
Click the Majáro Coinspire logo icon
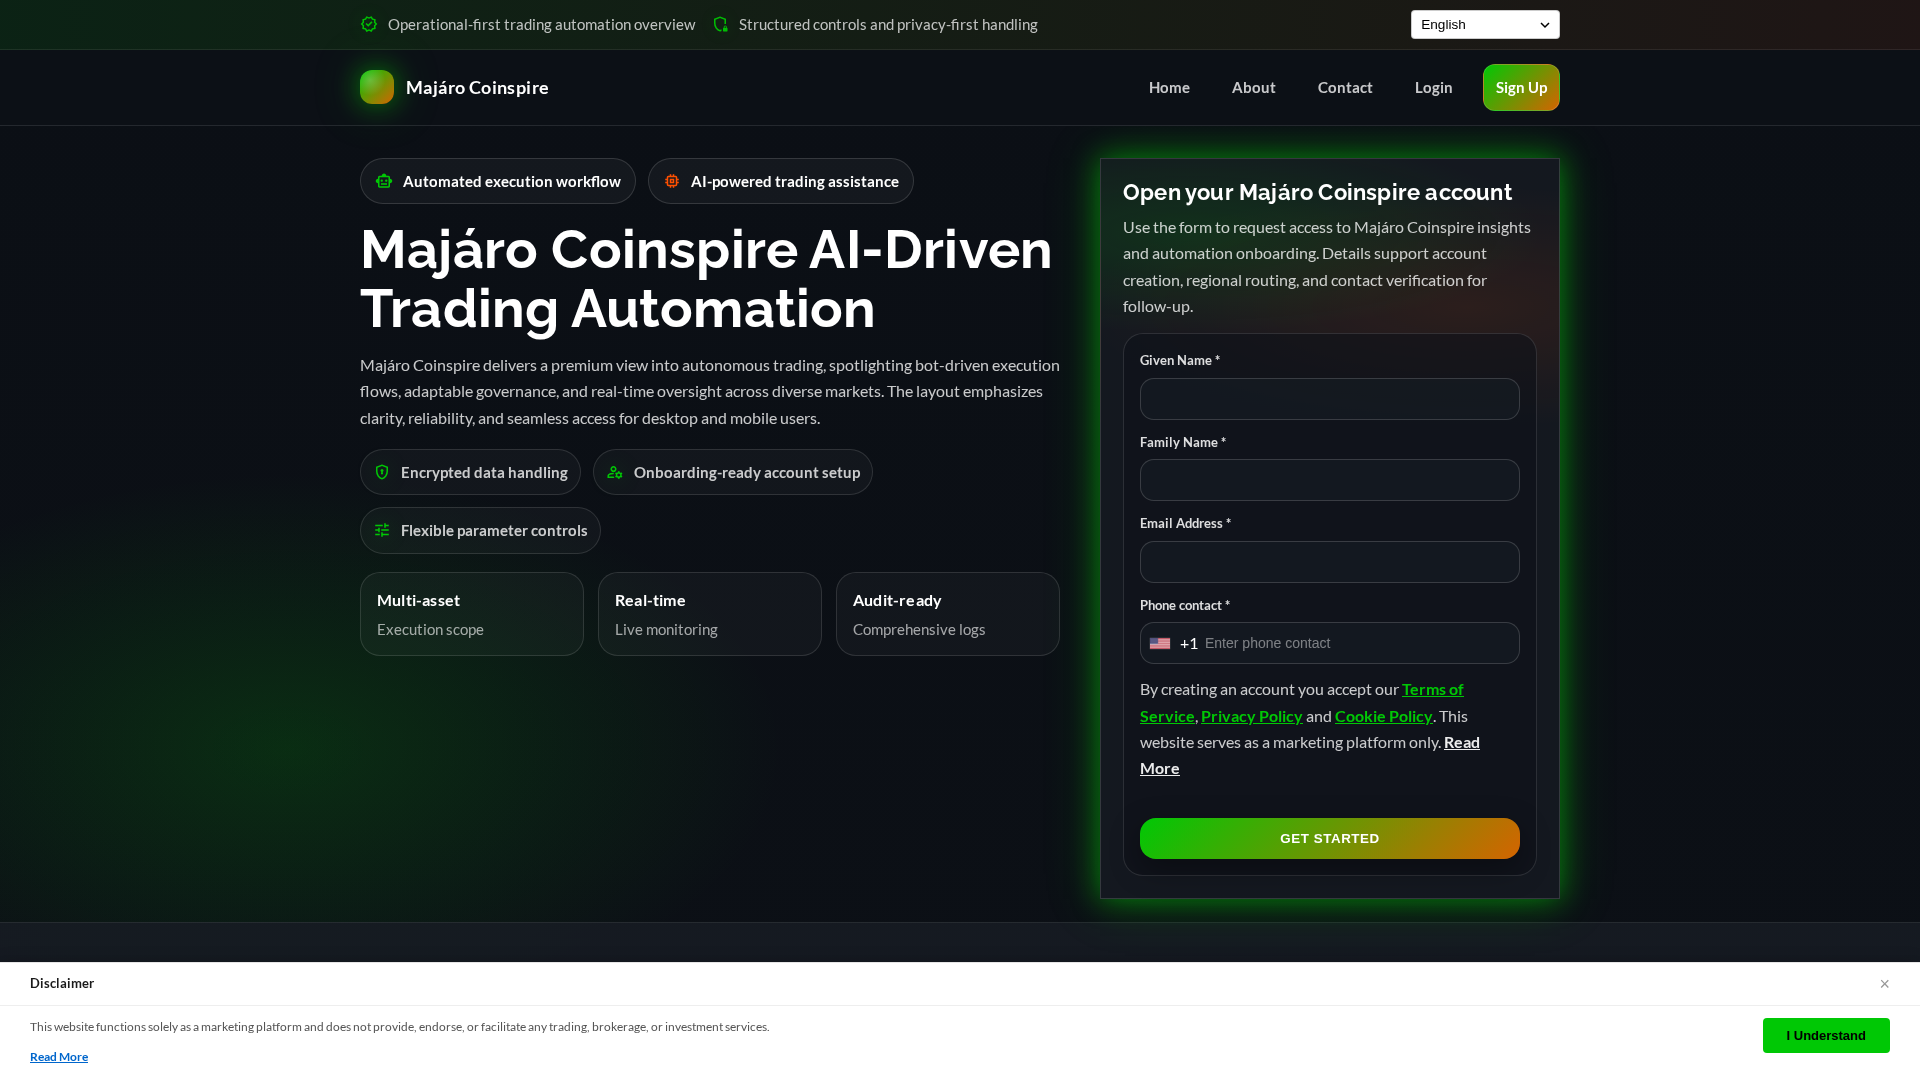tap(377, 87)
